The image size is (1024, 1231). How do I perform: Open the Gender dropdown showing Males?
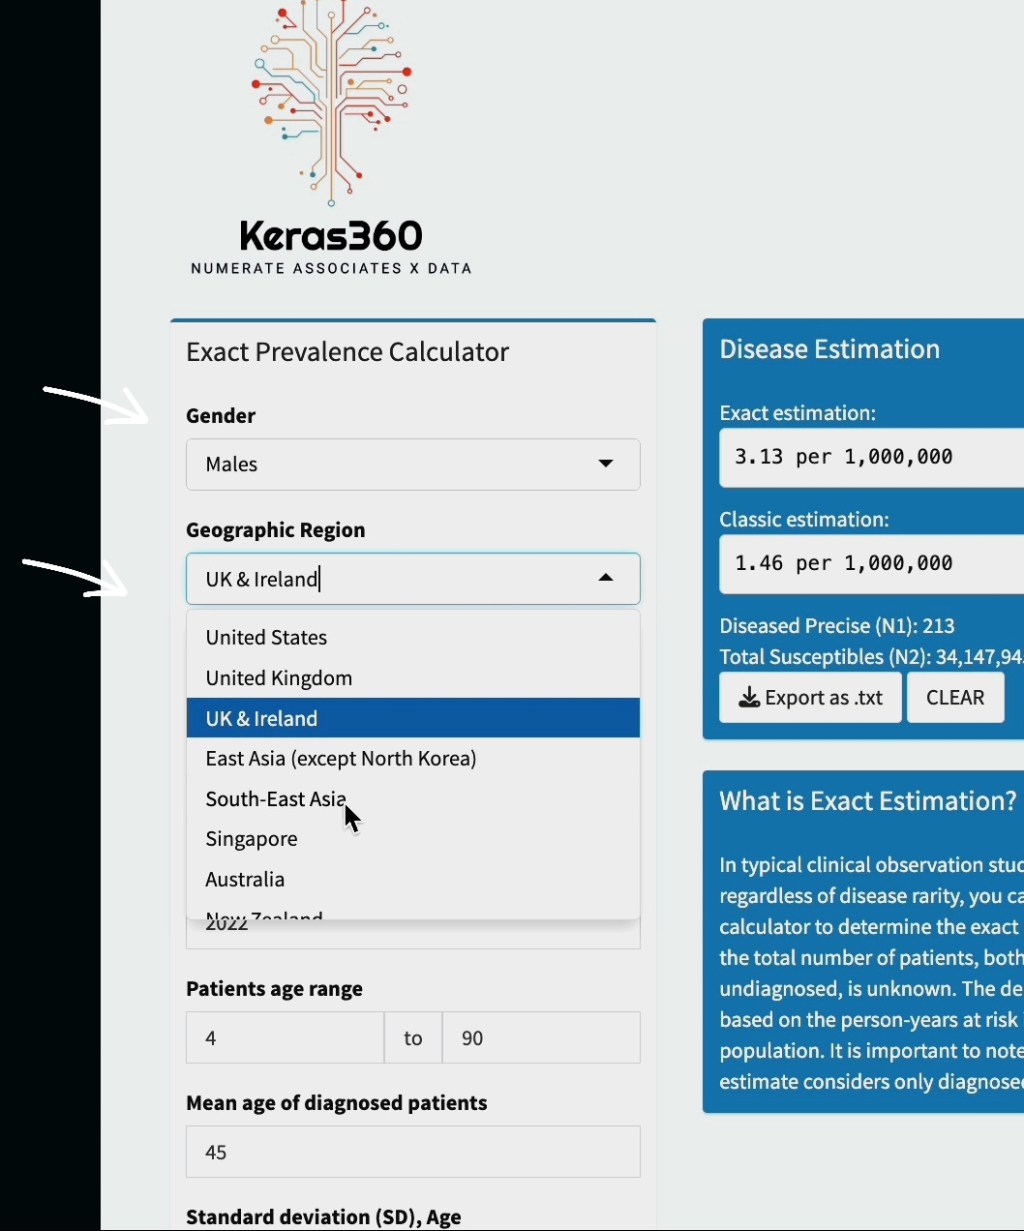pyautogui.click(x=412, y=464)
